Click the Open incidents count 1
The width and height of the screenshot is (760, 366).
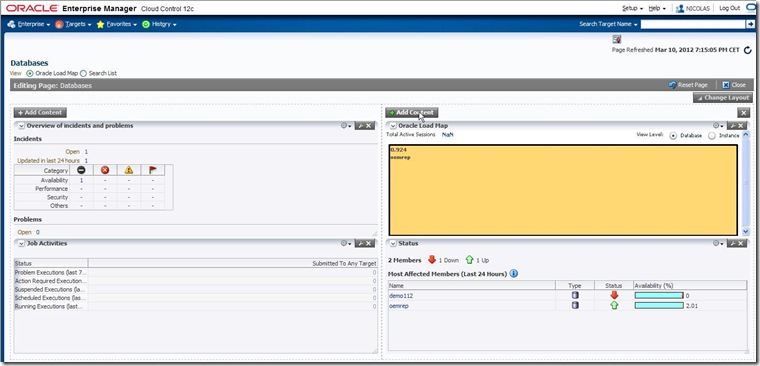click(86, 152)
